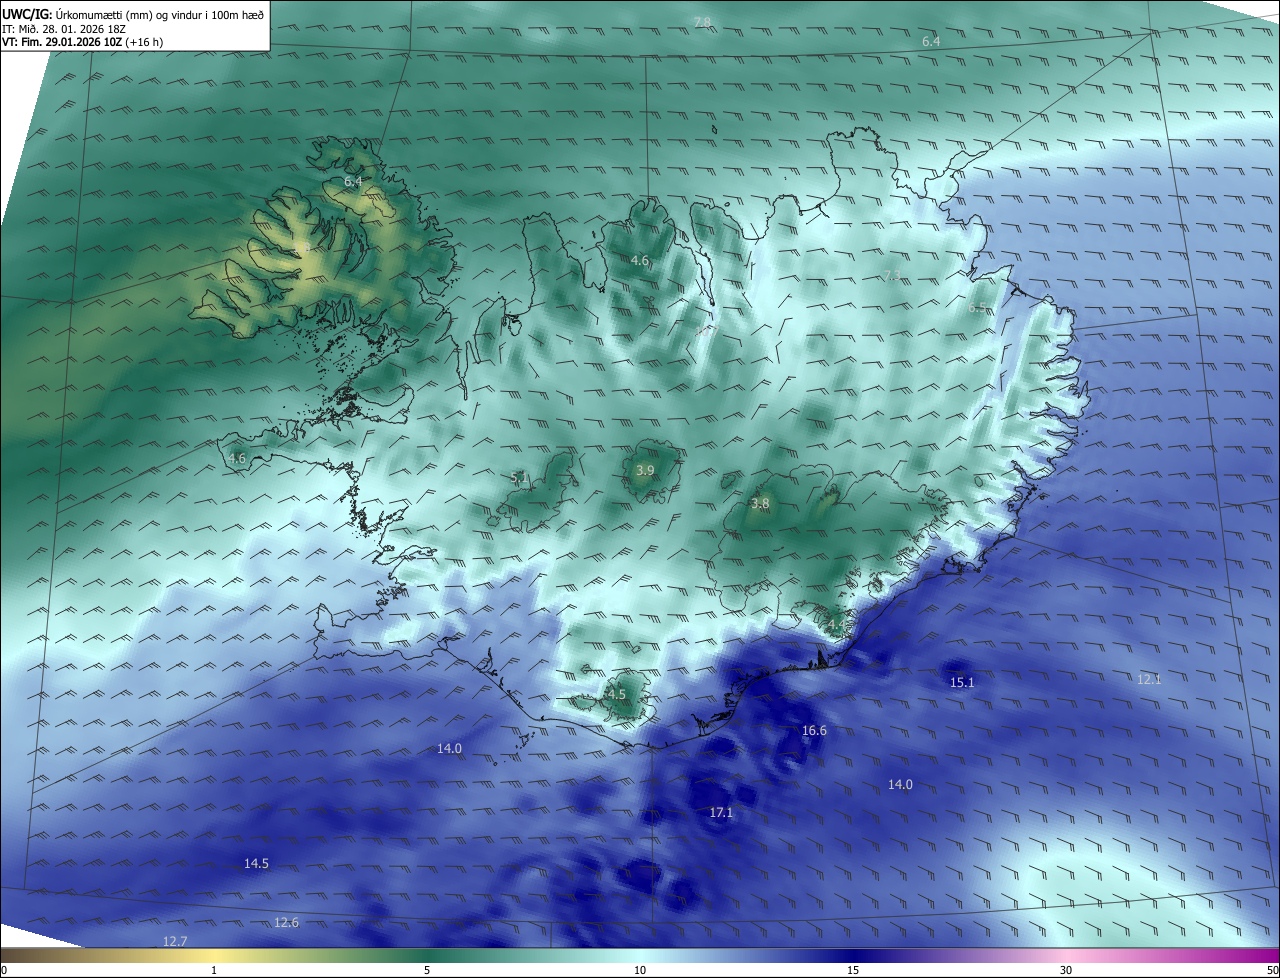This screenshot has height=978, width=1280.
Task: Click the 3.9 value over the central glacier
Action: 645,470
